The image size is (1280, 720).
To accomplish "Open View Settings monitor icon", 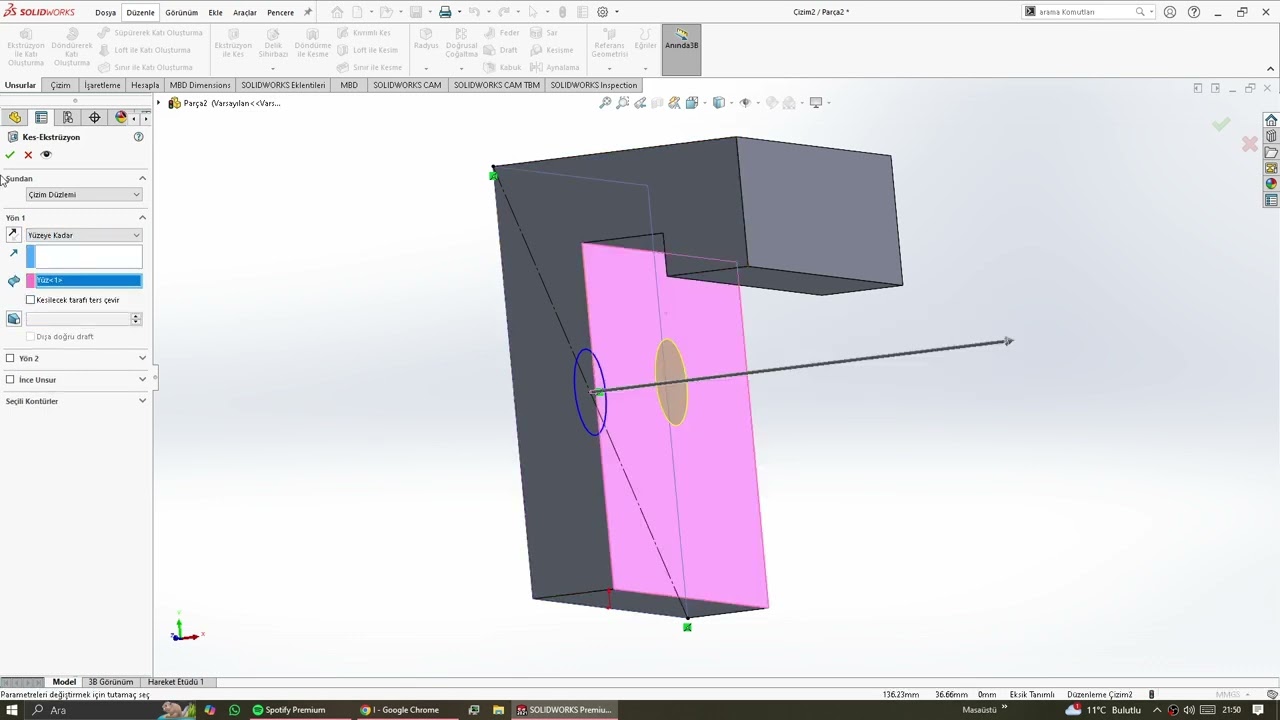I will tap(816, 102).
